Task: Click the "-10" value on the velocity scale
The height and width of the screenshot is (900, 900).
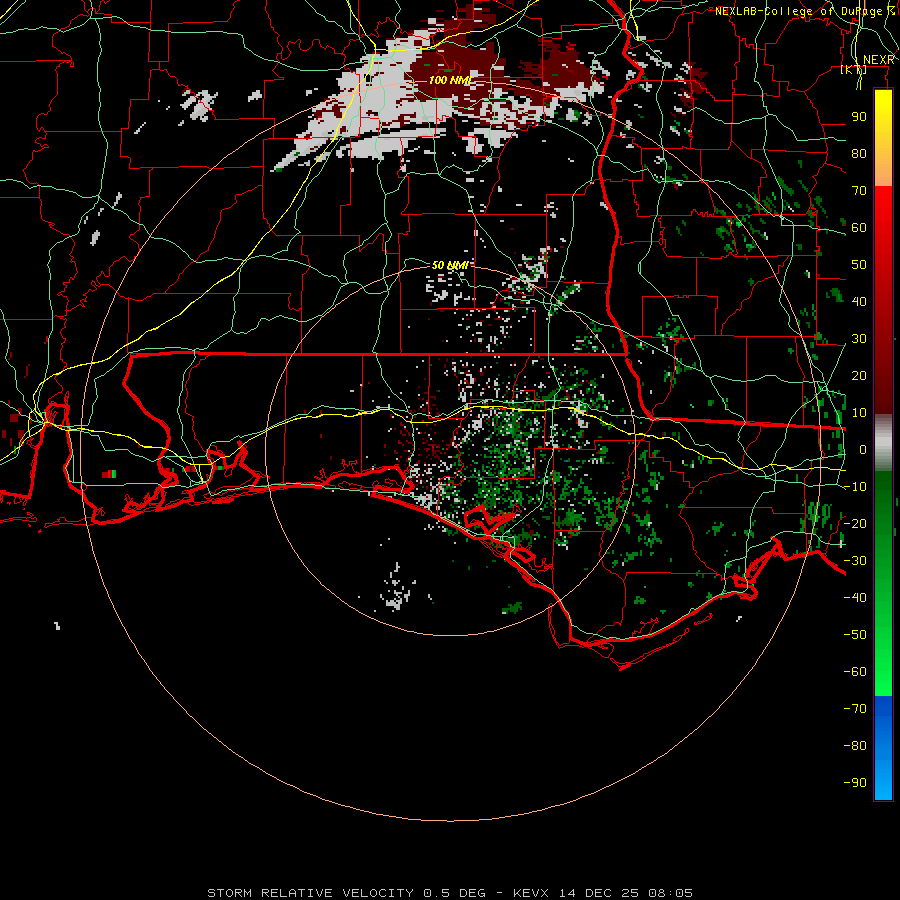Action: (855, 487)
